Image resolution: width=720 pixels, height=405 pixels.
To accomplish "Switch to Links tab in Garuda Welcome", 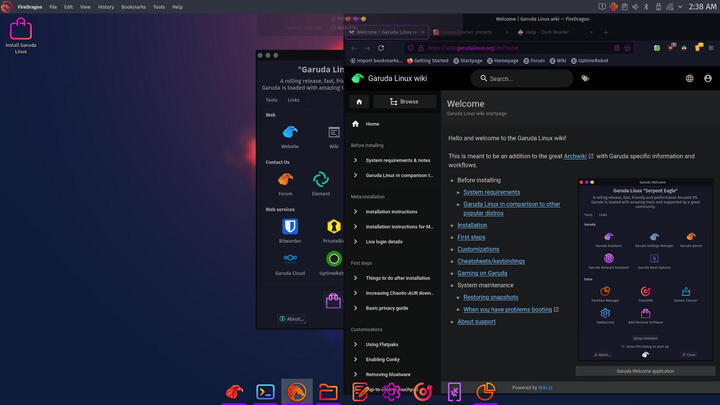I will 293,100.
